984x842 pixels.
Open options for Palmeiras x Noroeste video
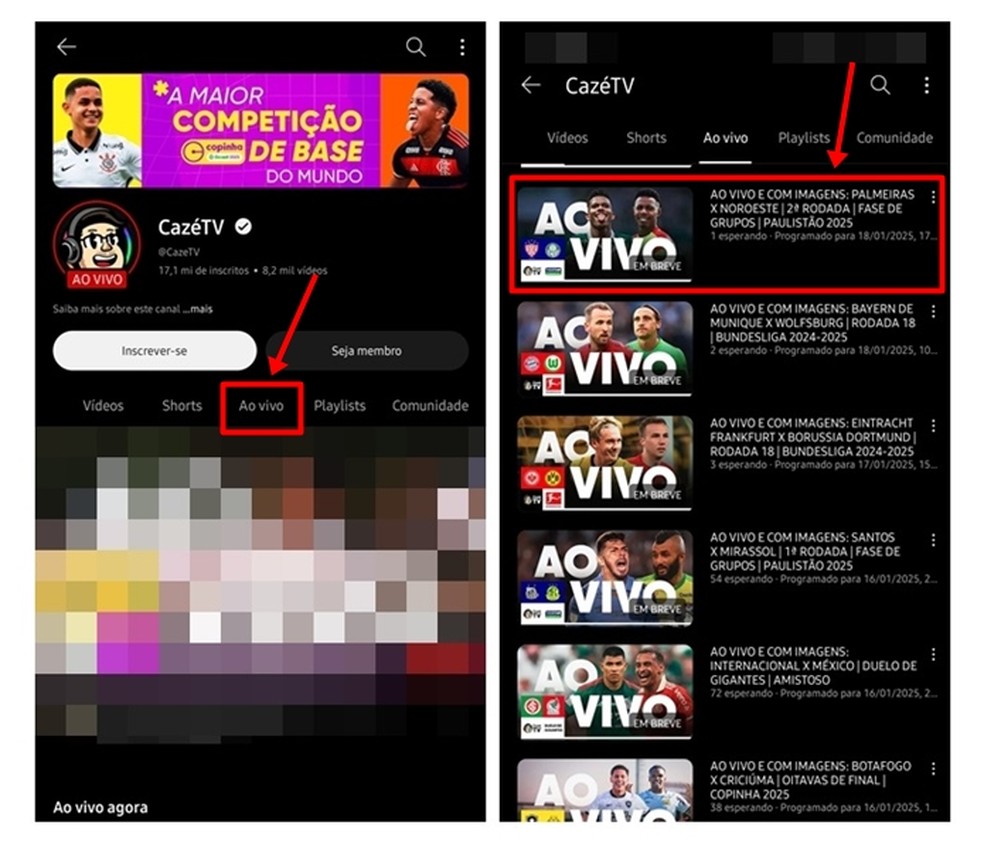click(x=933, y=197)
